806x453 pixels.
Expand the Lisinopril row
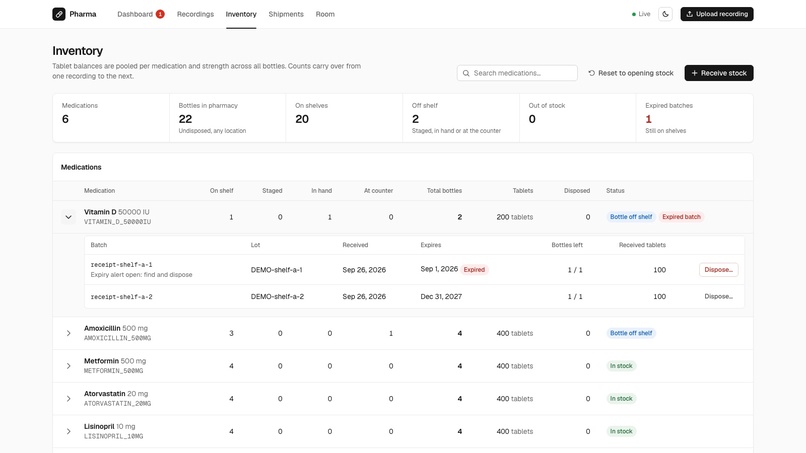pyautogui.click(x=68, y=431)
